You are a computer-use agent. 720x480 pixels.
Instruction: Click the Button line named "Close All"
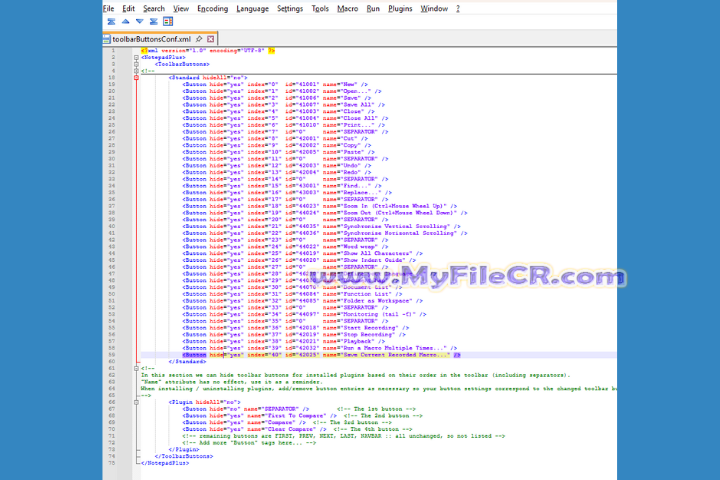(x=286, y=119)
